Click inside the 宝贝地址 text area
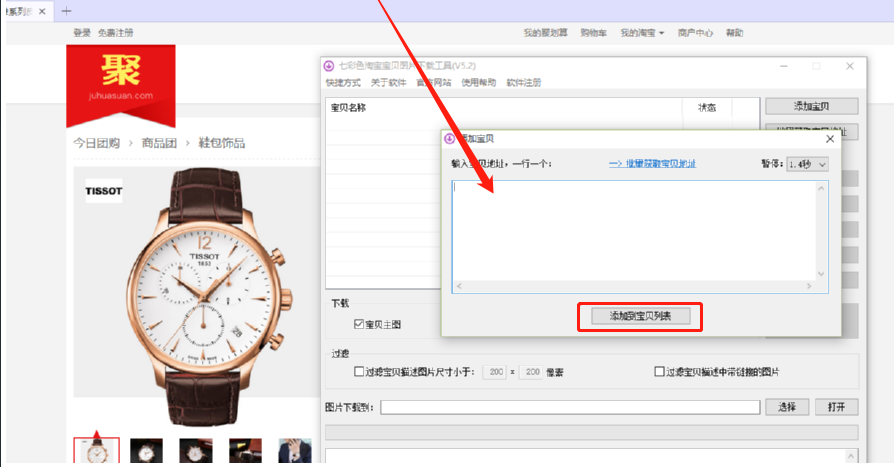 pyautogui.click(x=635, y=231)
